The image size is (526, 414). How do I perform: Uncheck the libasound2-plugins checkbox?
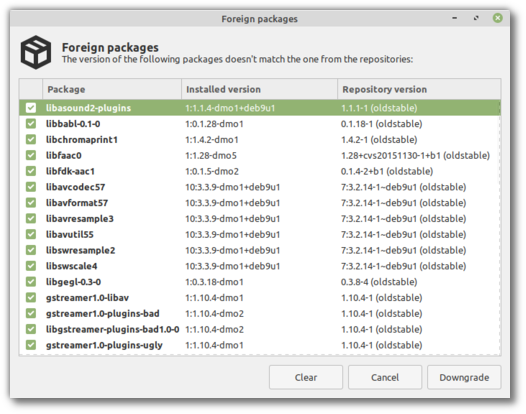point(31,108)
